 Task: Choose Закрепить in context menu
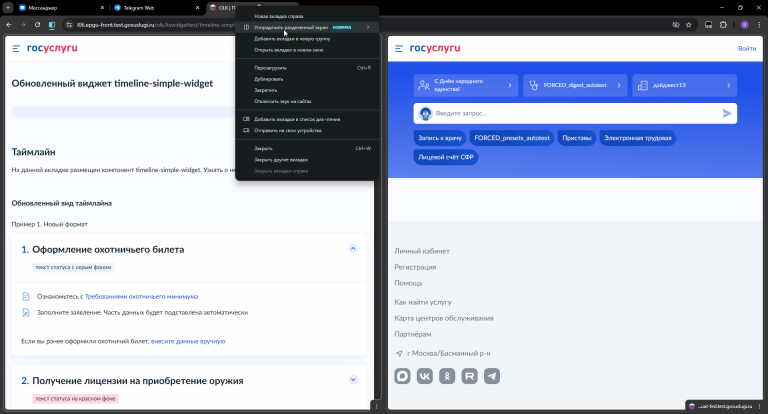click(x=307, y=90)
